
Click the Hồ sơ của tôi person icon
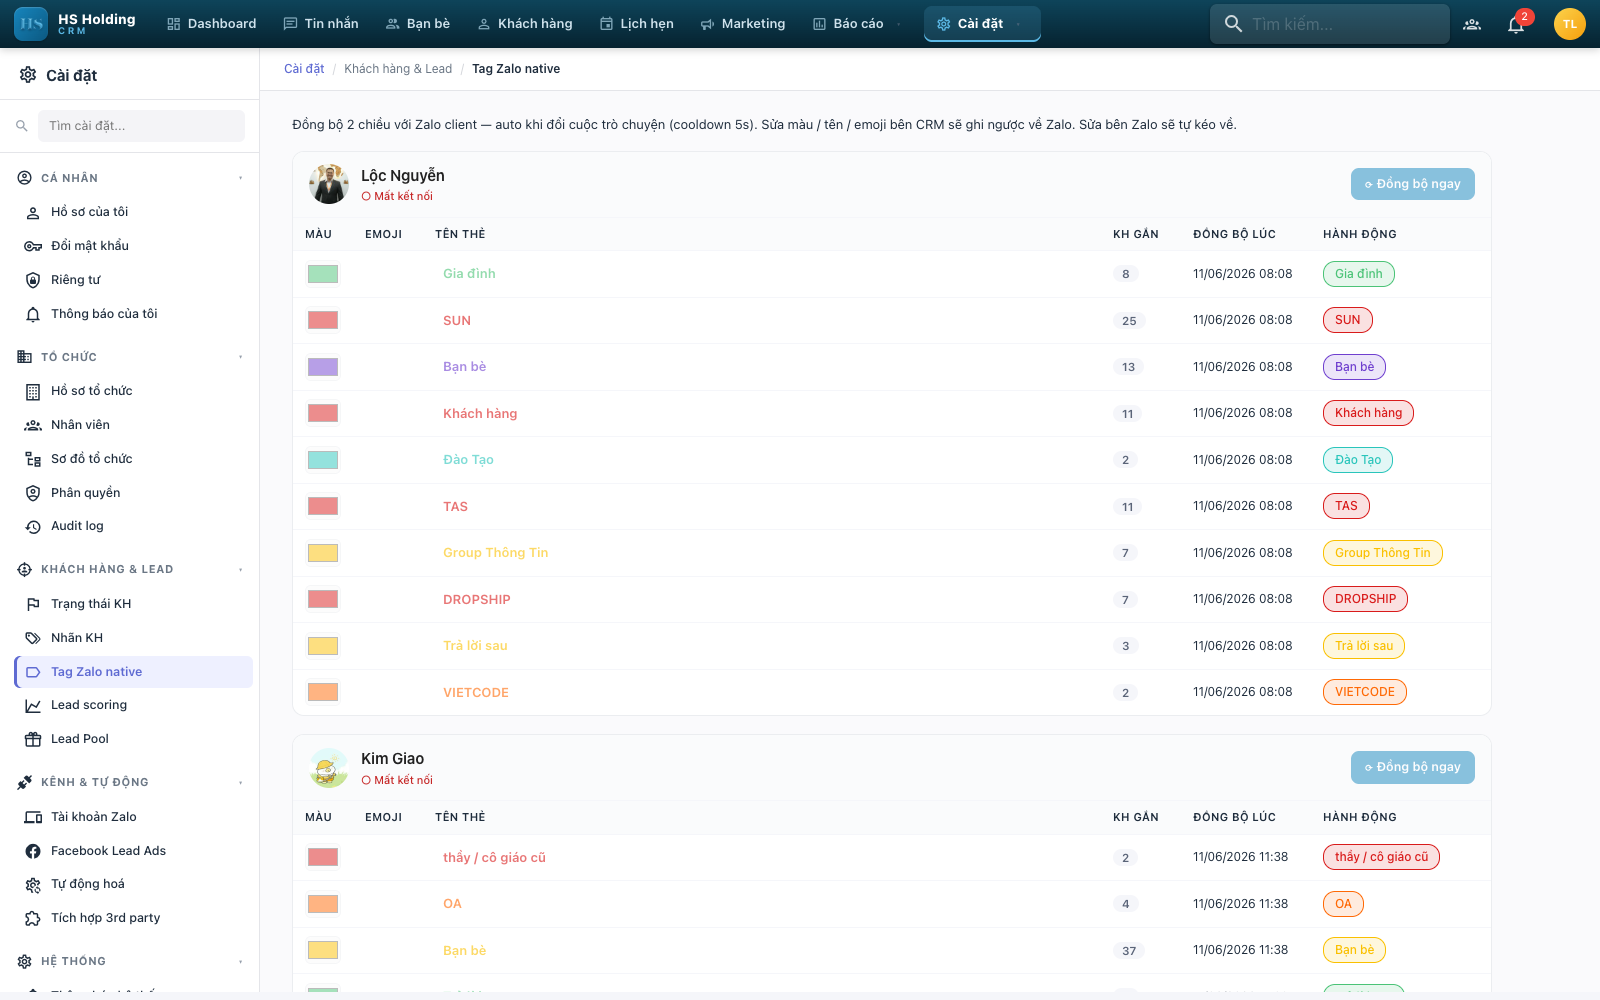(33, 212)
